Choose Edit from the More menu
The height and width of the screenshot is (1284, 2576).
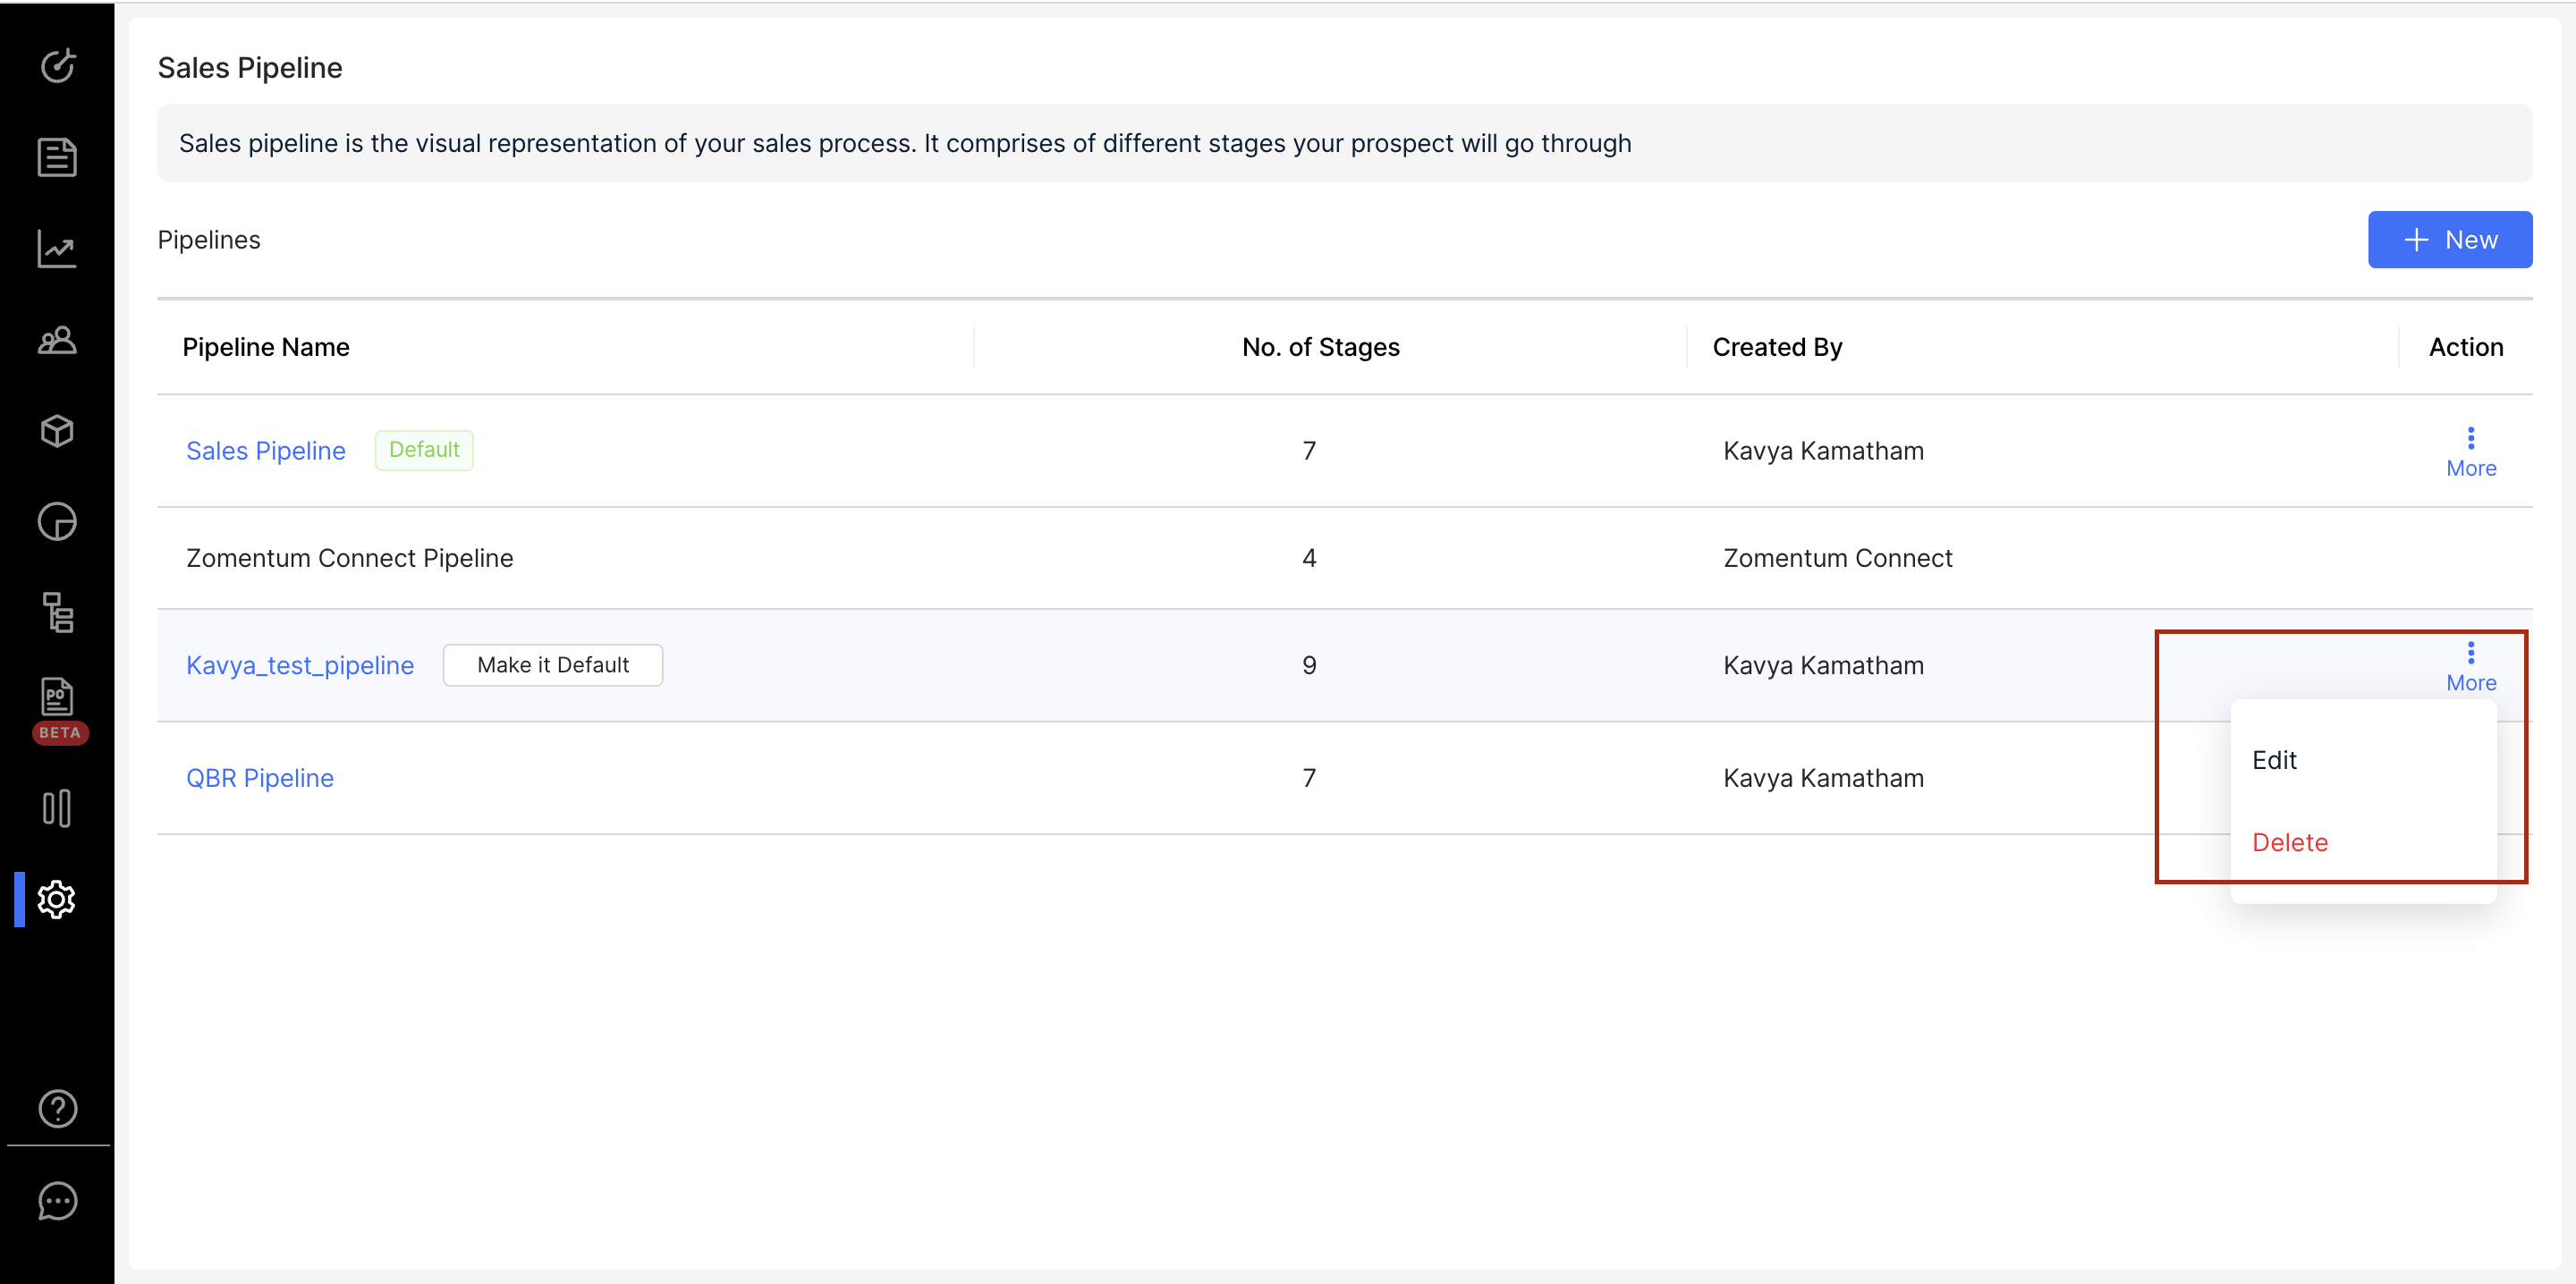pyautogui.click(x=2274, y=760)
